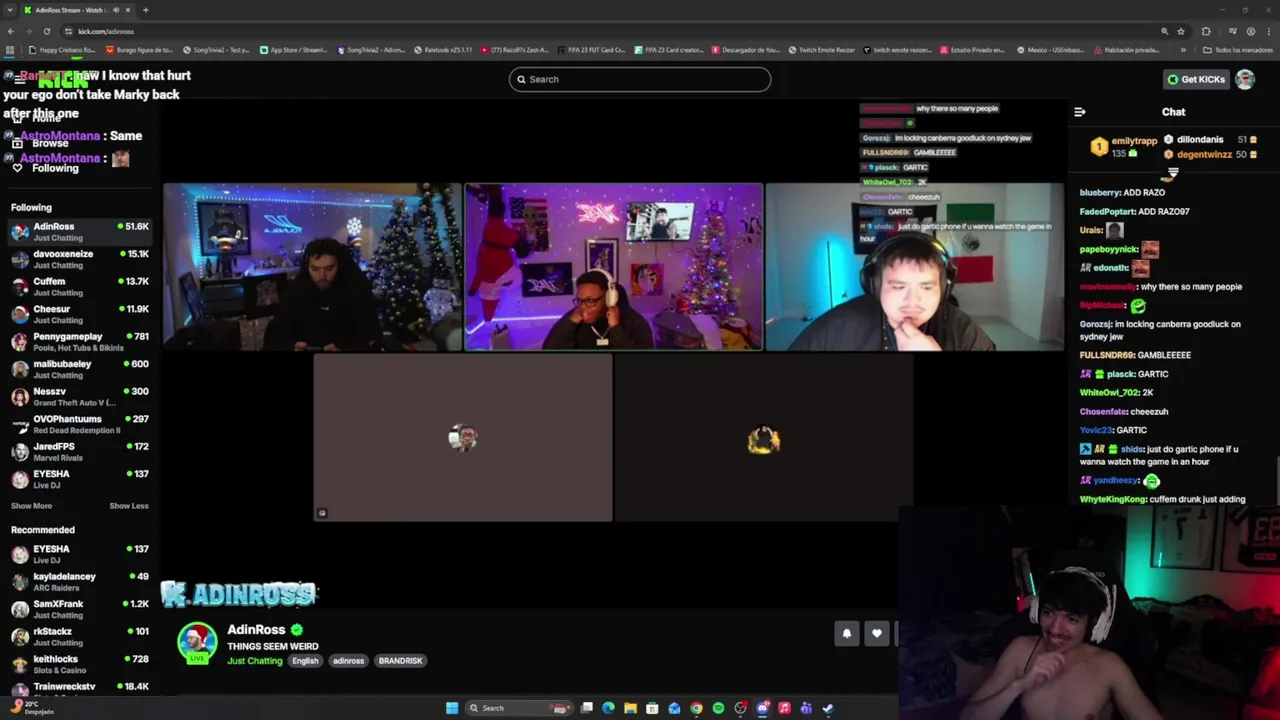Click the left Christmas-tree webcam feed
The image size is (1280, 720).
pyautogui.click(x=312, y=266)
